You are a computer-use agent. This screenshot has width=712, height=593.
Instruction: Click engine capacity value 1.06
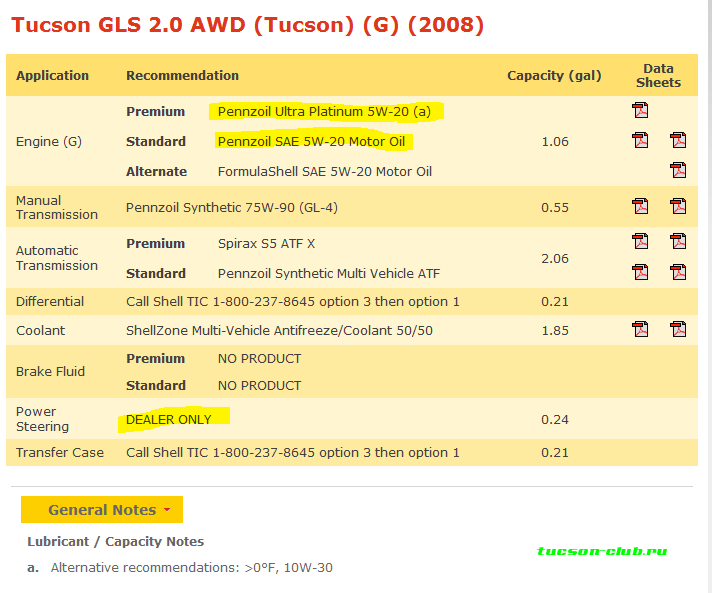(555, 142)
